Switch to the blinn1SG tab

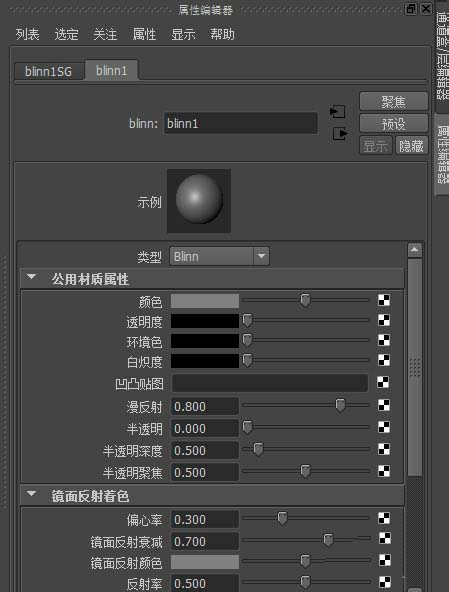[49, 71]
